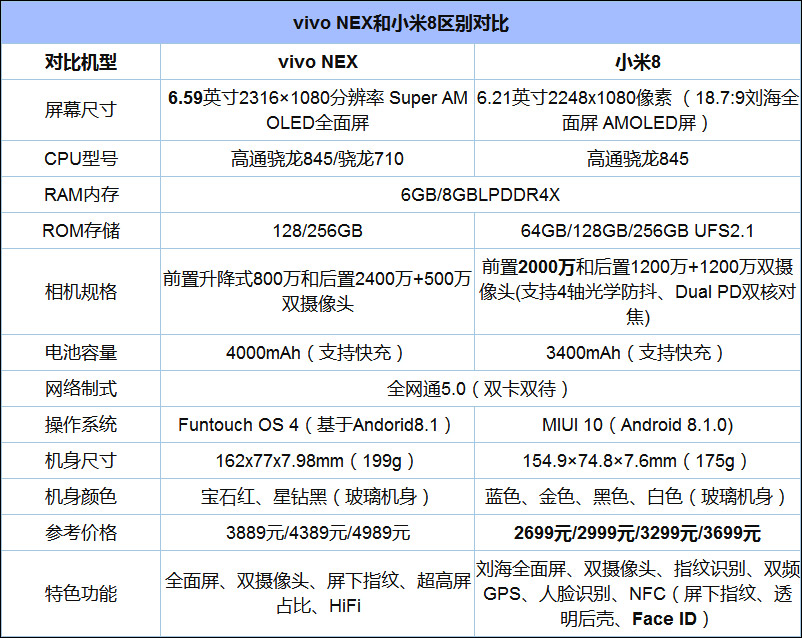This screenshot has height=638, width=802.
Task: Click vivo camera cell '前置升降式800万和后置2400万+500万'
Action: pos(317,292)
